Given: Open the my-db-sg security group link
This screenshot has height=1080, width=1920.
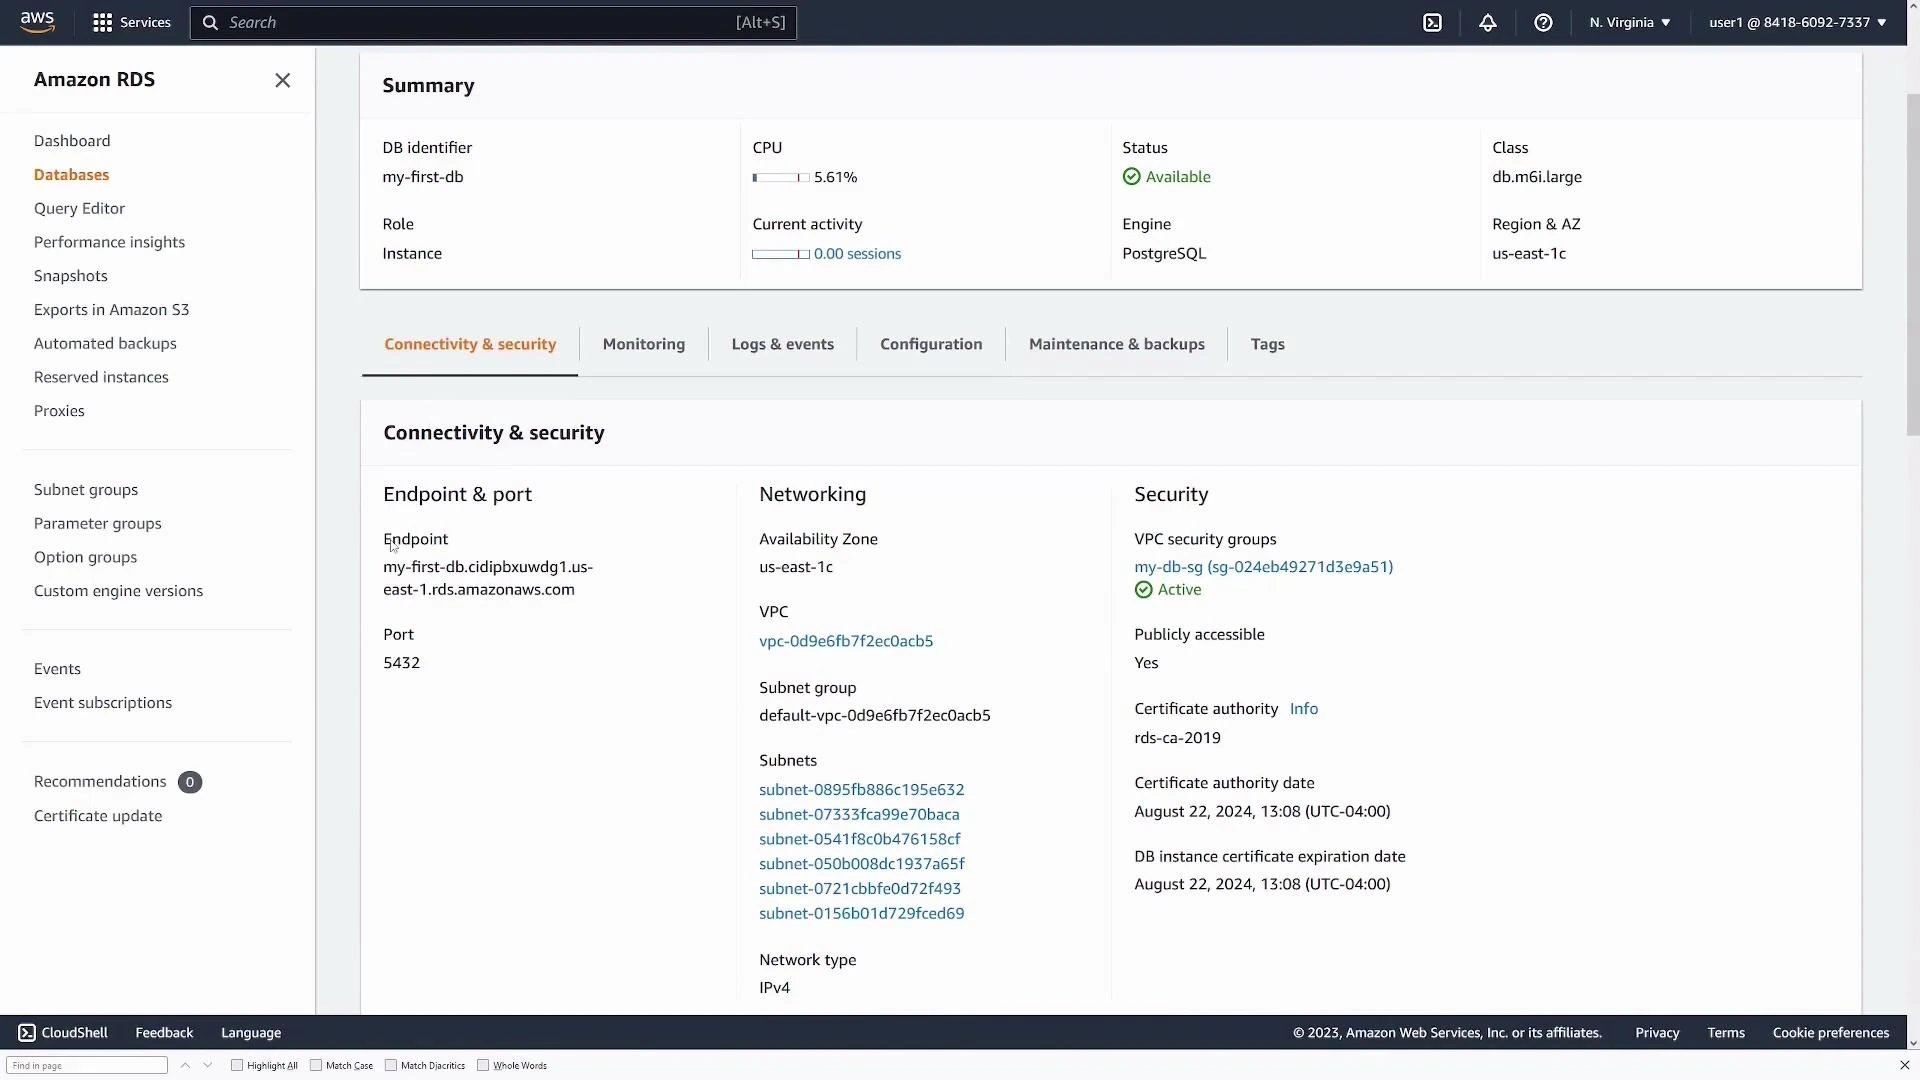Looking at the screenshot, I should (x=1264, y=566).
